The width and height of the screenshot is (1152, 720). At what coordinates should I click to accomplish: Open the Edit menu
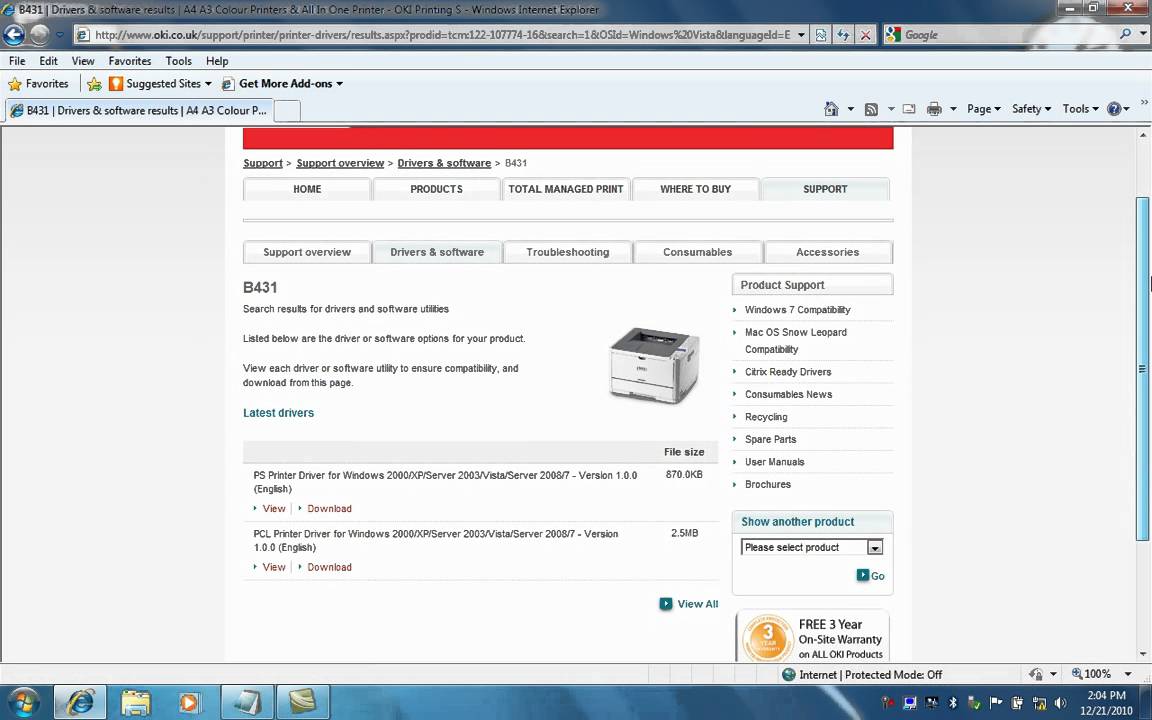coord(48,61)
